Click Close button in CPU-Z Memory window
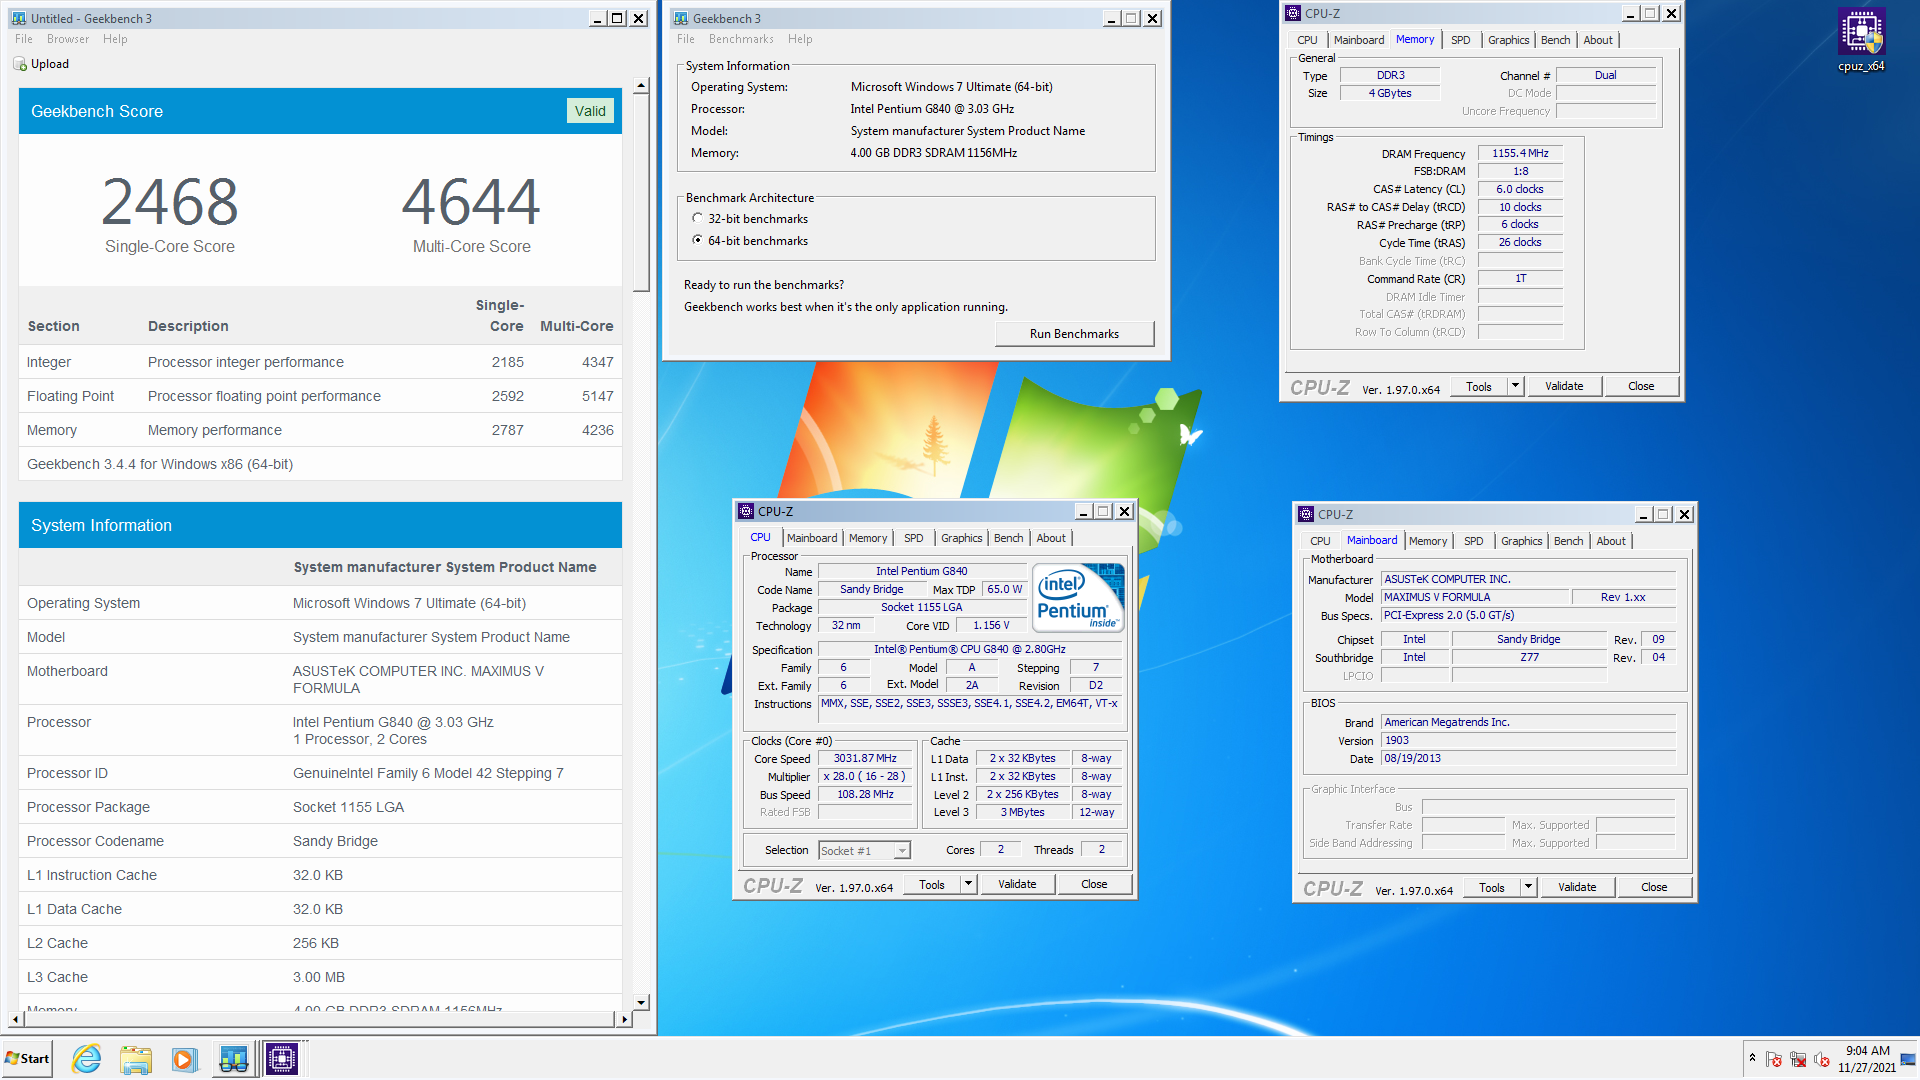 coord(1641,386)
